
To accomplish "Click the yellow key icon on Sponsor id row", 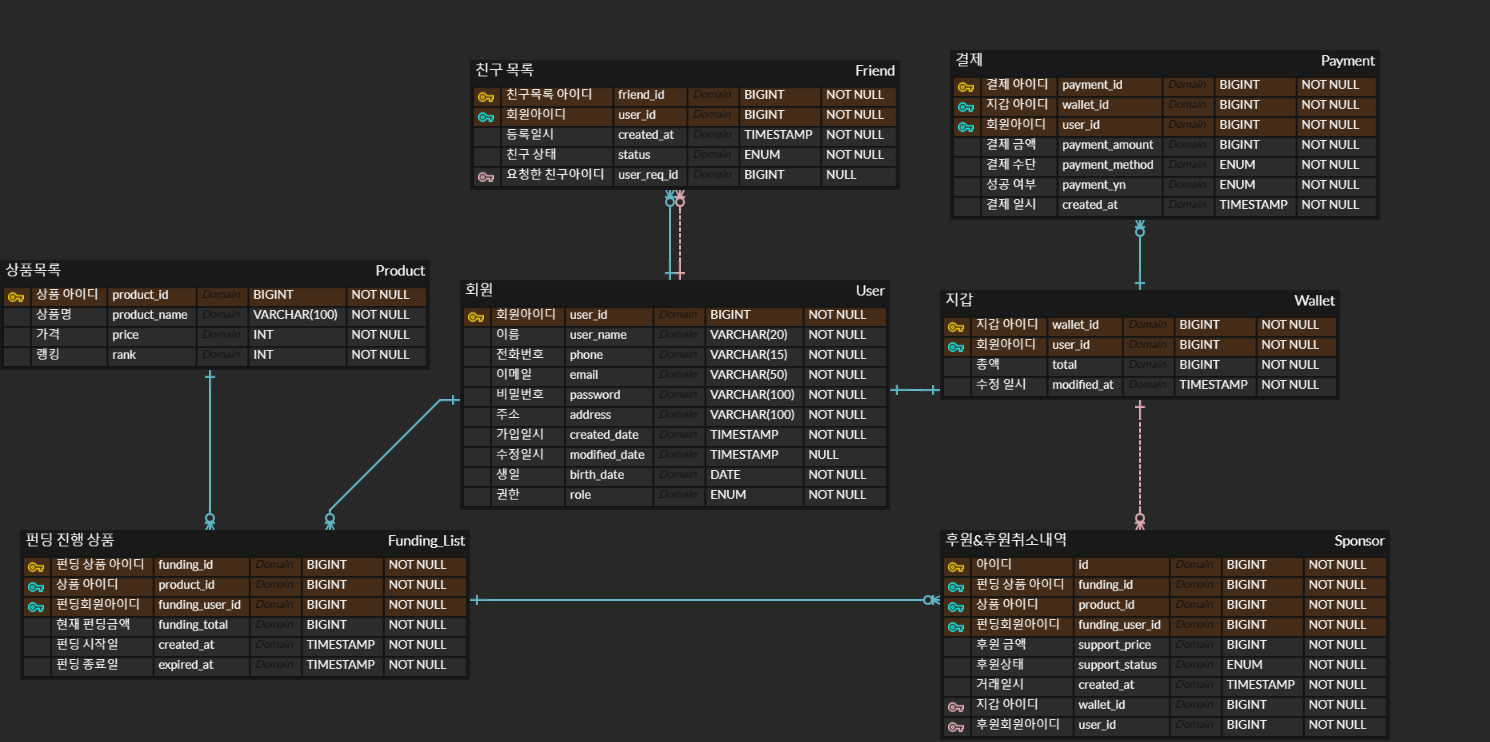I will [x=956, y=566].
